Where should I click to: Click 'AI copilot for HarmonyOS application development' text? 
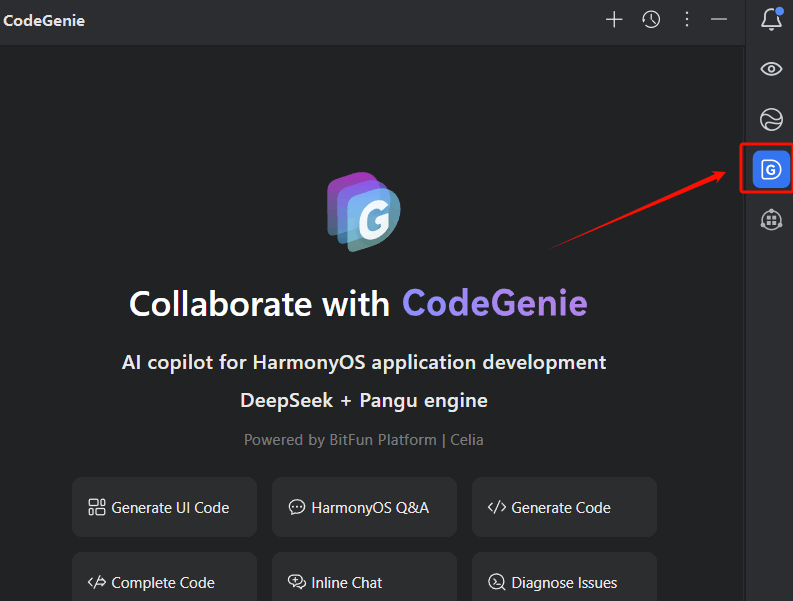(364, 362)
